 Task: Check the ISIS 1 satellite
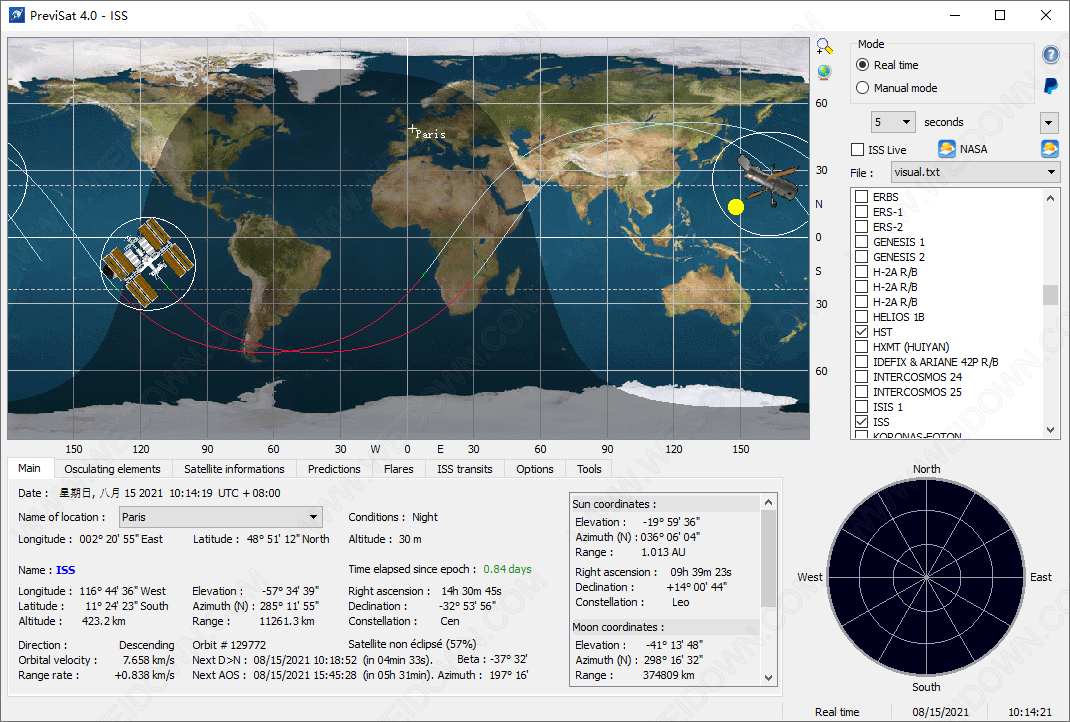(x=862, y=407)
